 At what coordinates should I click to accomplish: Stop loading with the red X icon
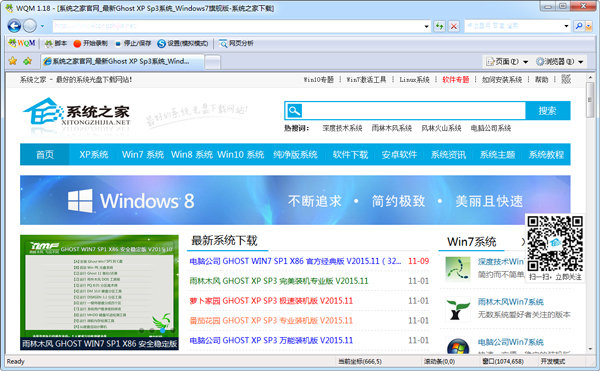pos(454,26)
